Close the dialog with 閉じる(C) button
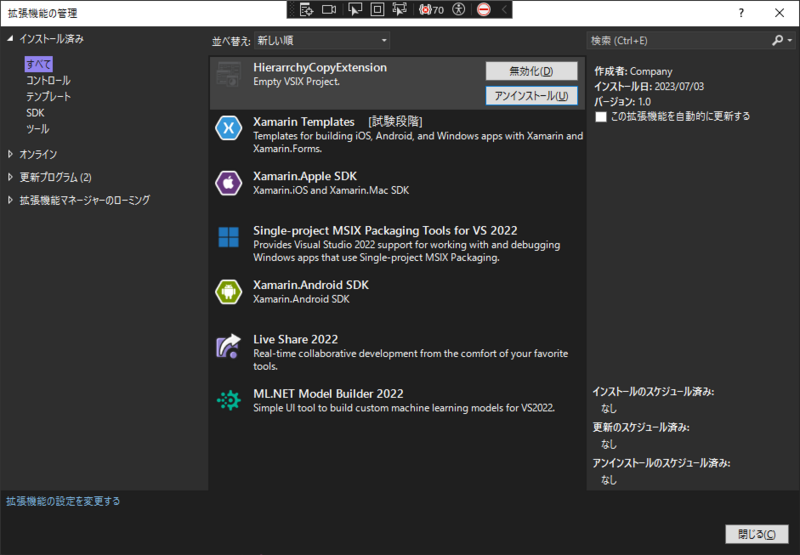This screenshot has width=800, height=555. 757,534
